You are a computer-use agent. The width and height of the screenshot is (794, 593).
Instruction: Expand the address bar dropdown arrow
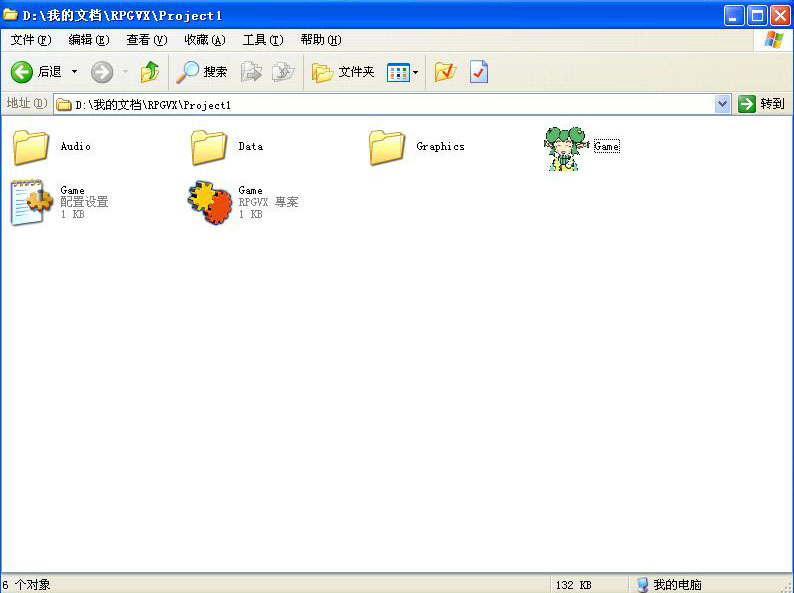pos(723,105)
